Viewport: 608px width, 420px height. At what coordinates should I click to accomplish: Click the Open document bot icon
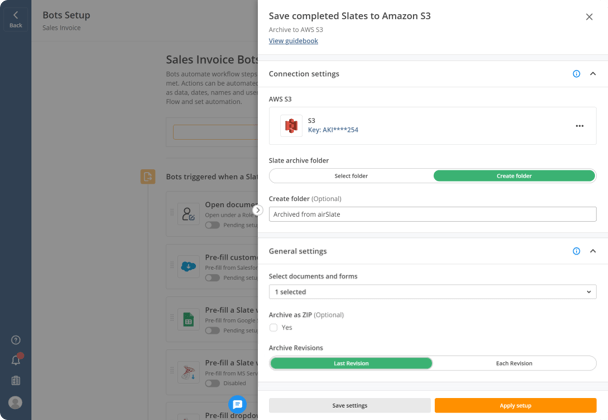(x=188, y=214)
